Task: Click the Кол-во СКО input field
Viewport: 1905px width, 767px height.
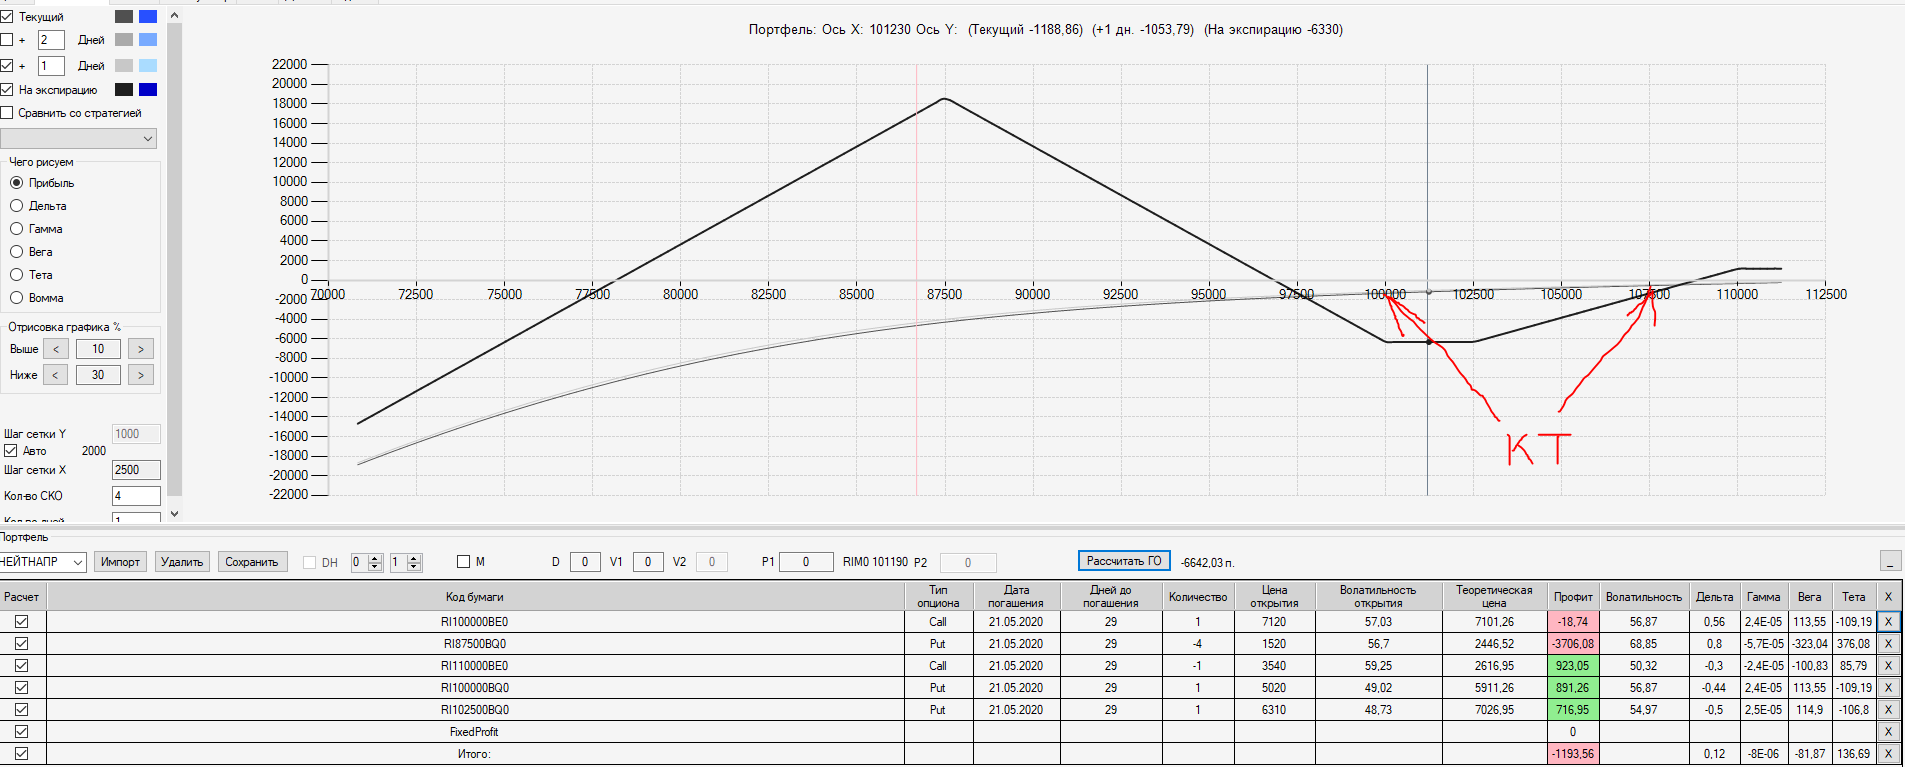Action: (136, 496)
